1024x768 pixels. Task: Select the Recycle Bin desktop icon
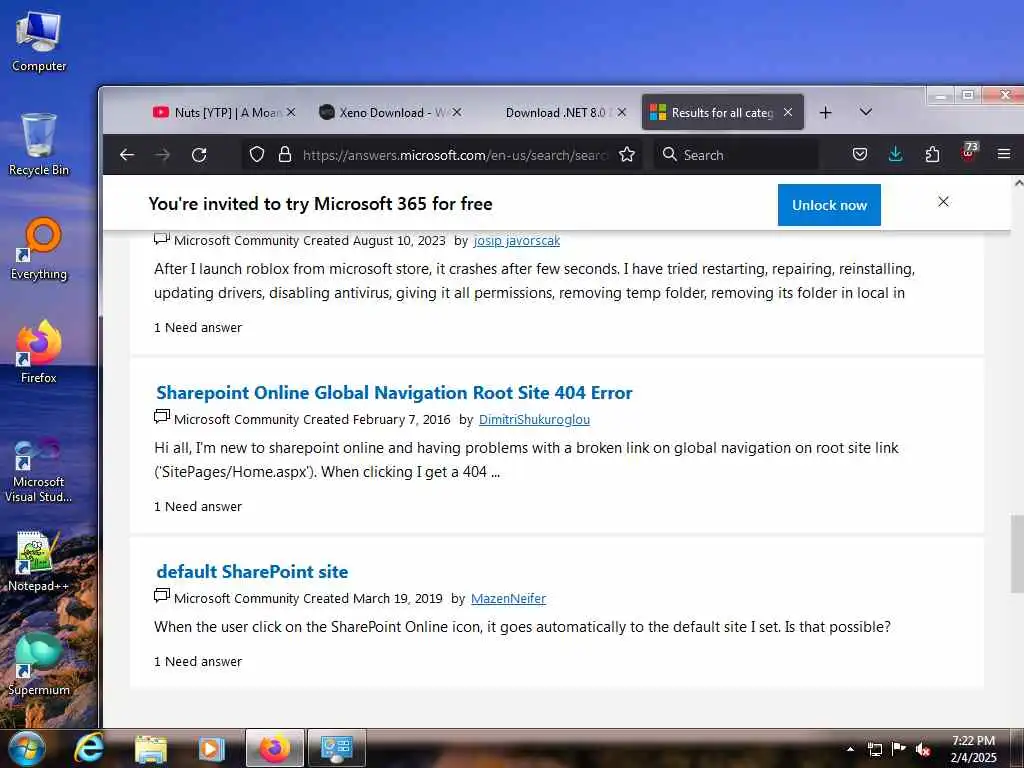39,145
